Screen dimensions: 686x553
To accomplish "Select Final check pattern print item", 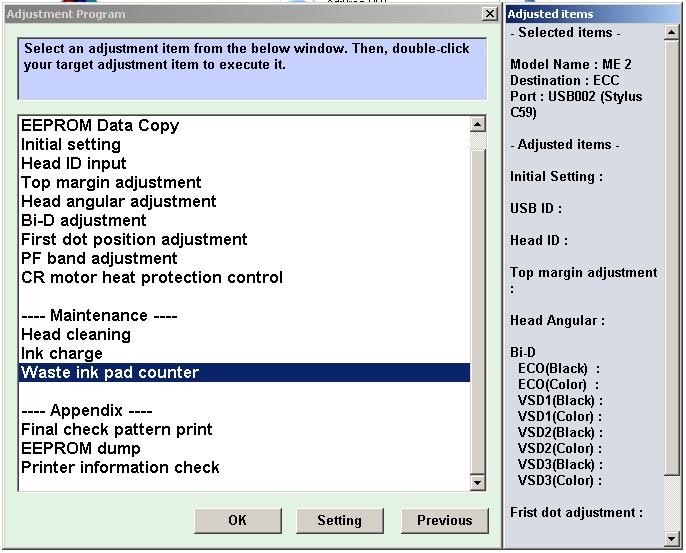I will point(244,430).
